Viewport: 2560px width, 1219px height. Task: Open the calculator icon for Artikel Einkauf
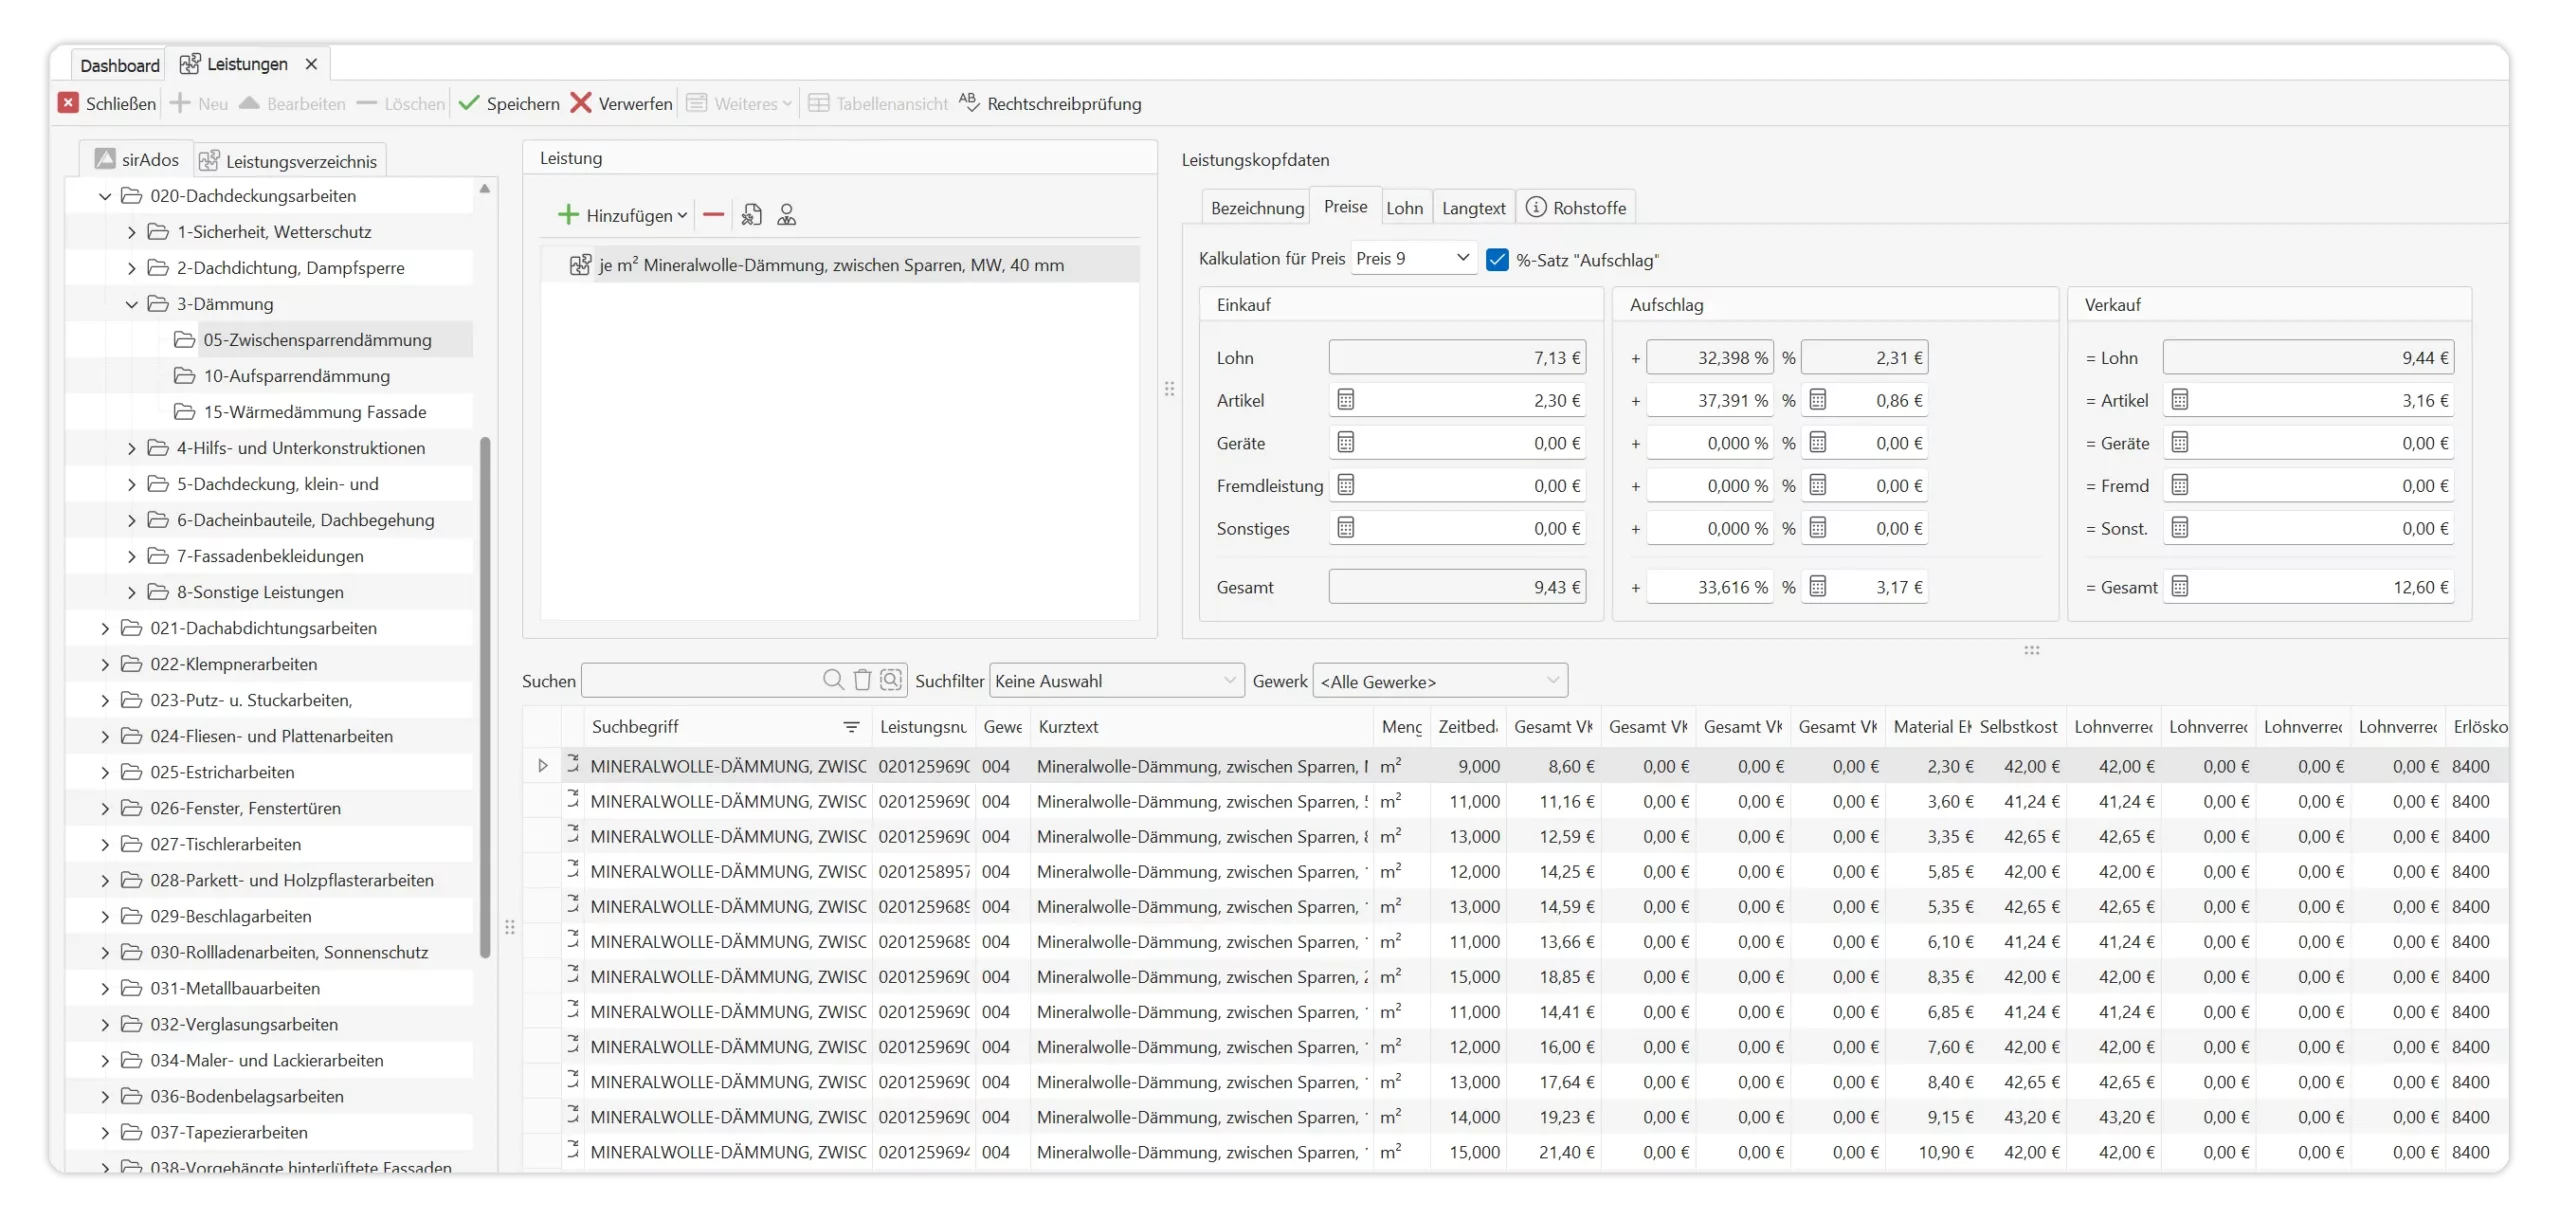(1346, 400)
